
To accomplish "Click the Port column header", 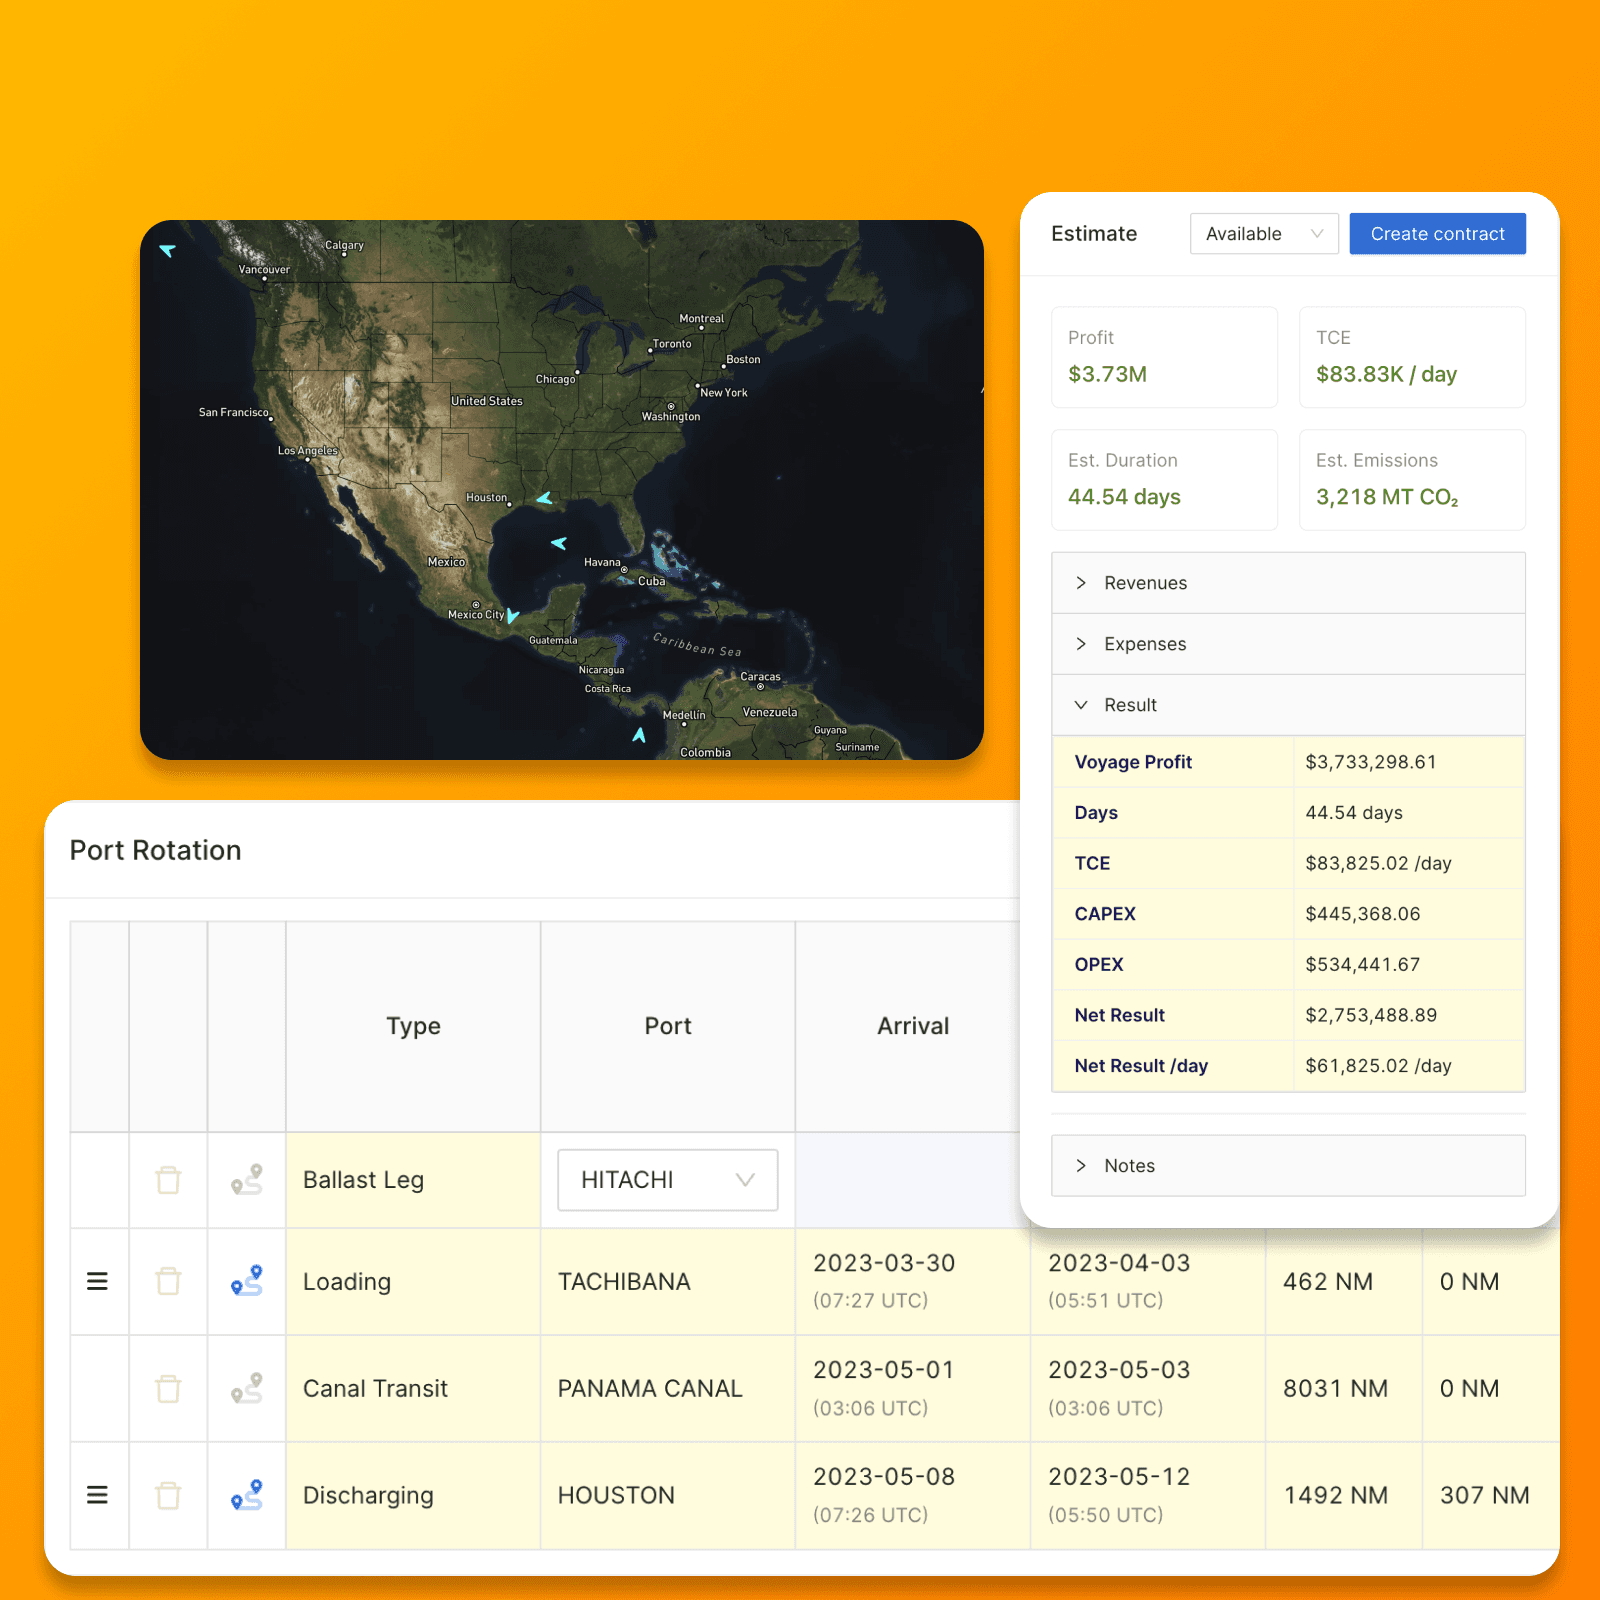I will tap(668, 1026).
